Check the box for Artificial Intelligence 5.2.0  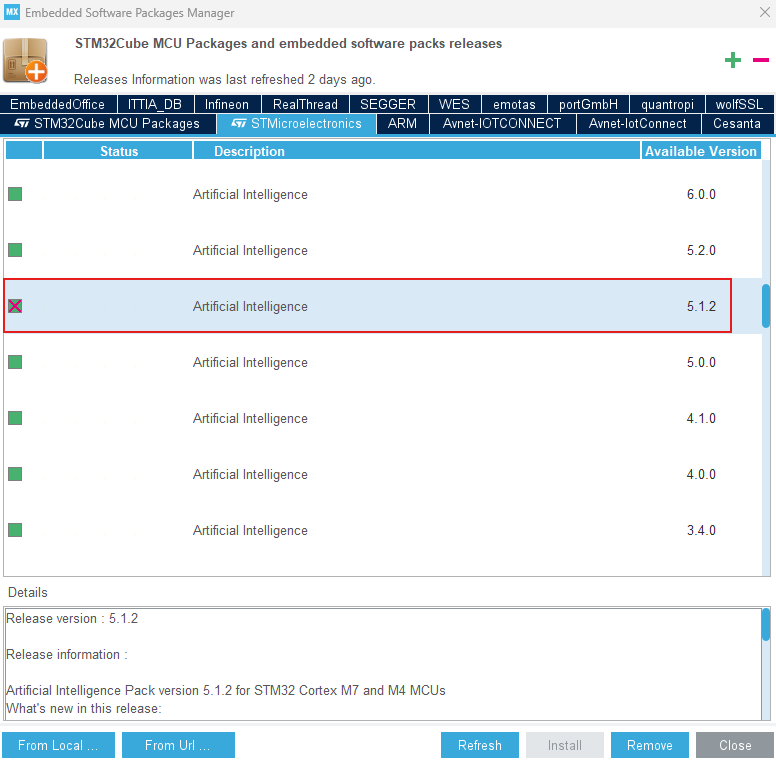tap(15, 250)
